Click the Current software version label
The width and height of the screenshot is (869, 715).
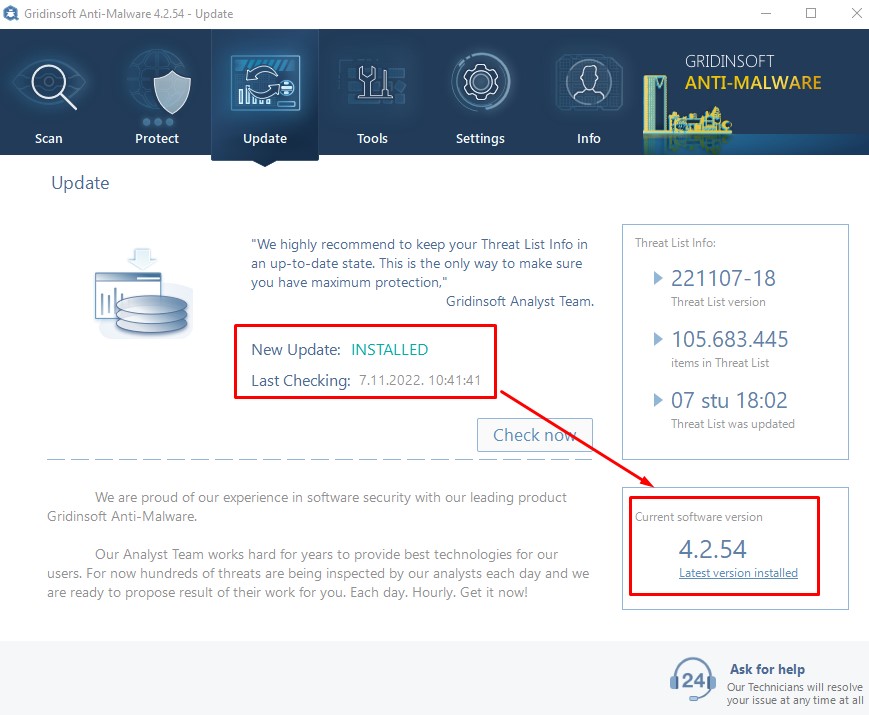tap(698, 517)
